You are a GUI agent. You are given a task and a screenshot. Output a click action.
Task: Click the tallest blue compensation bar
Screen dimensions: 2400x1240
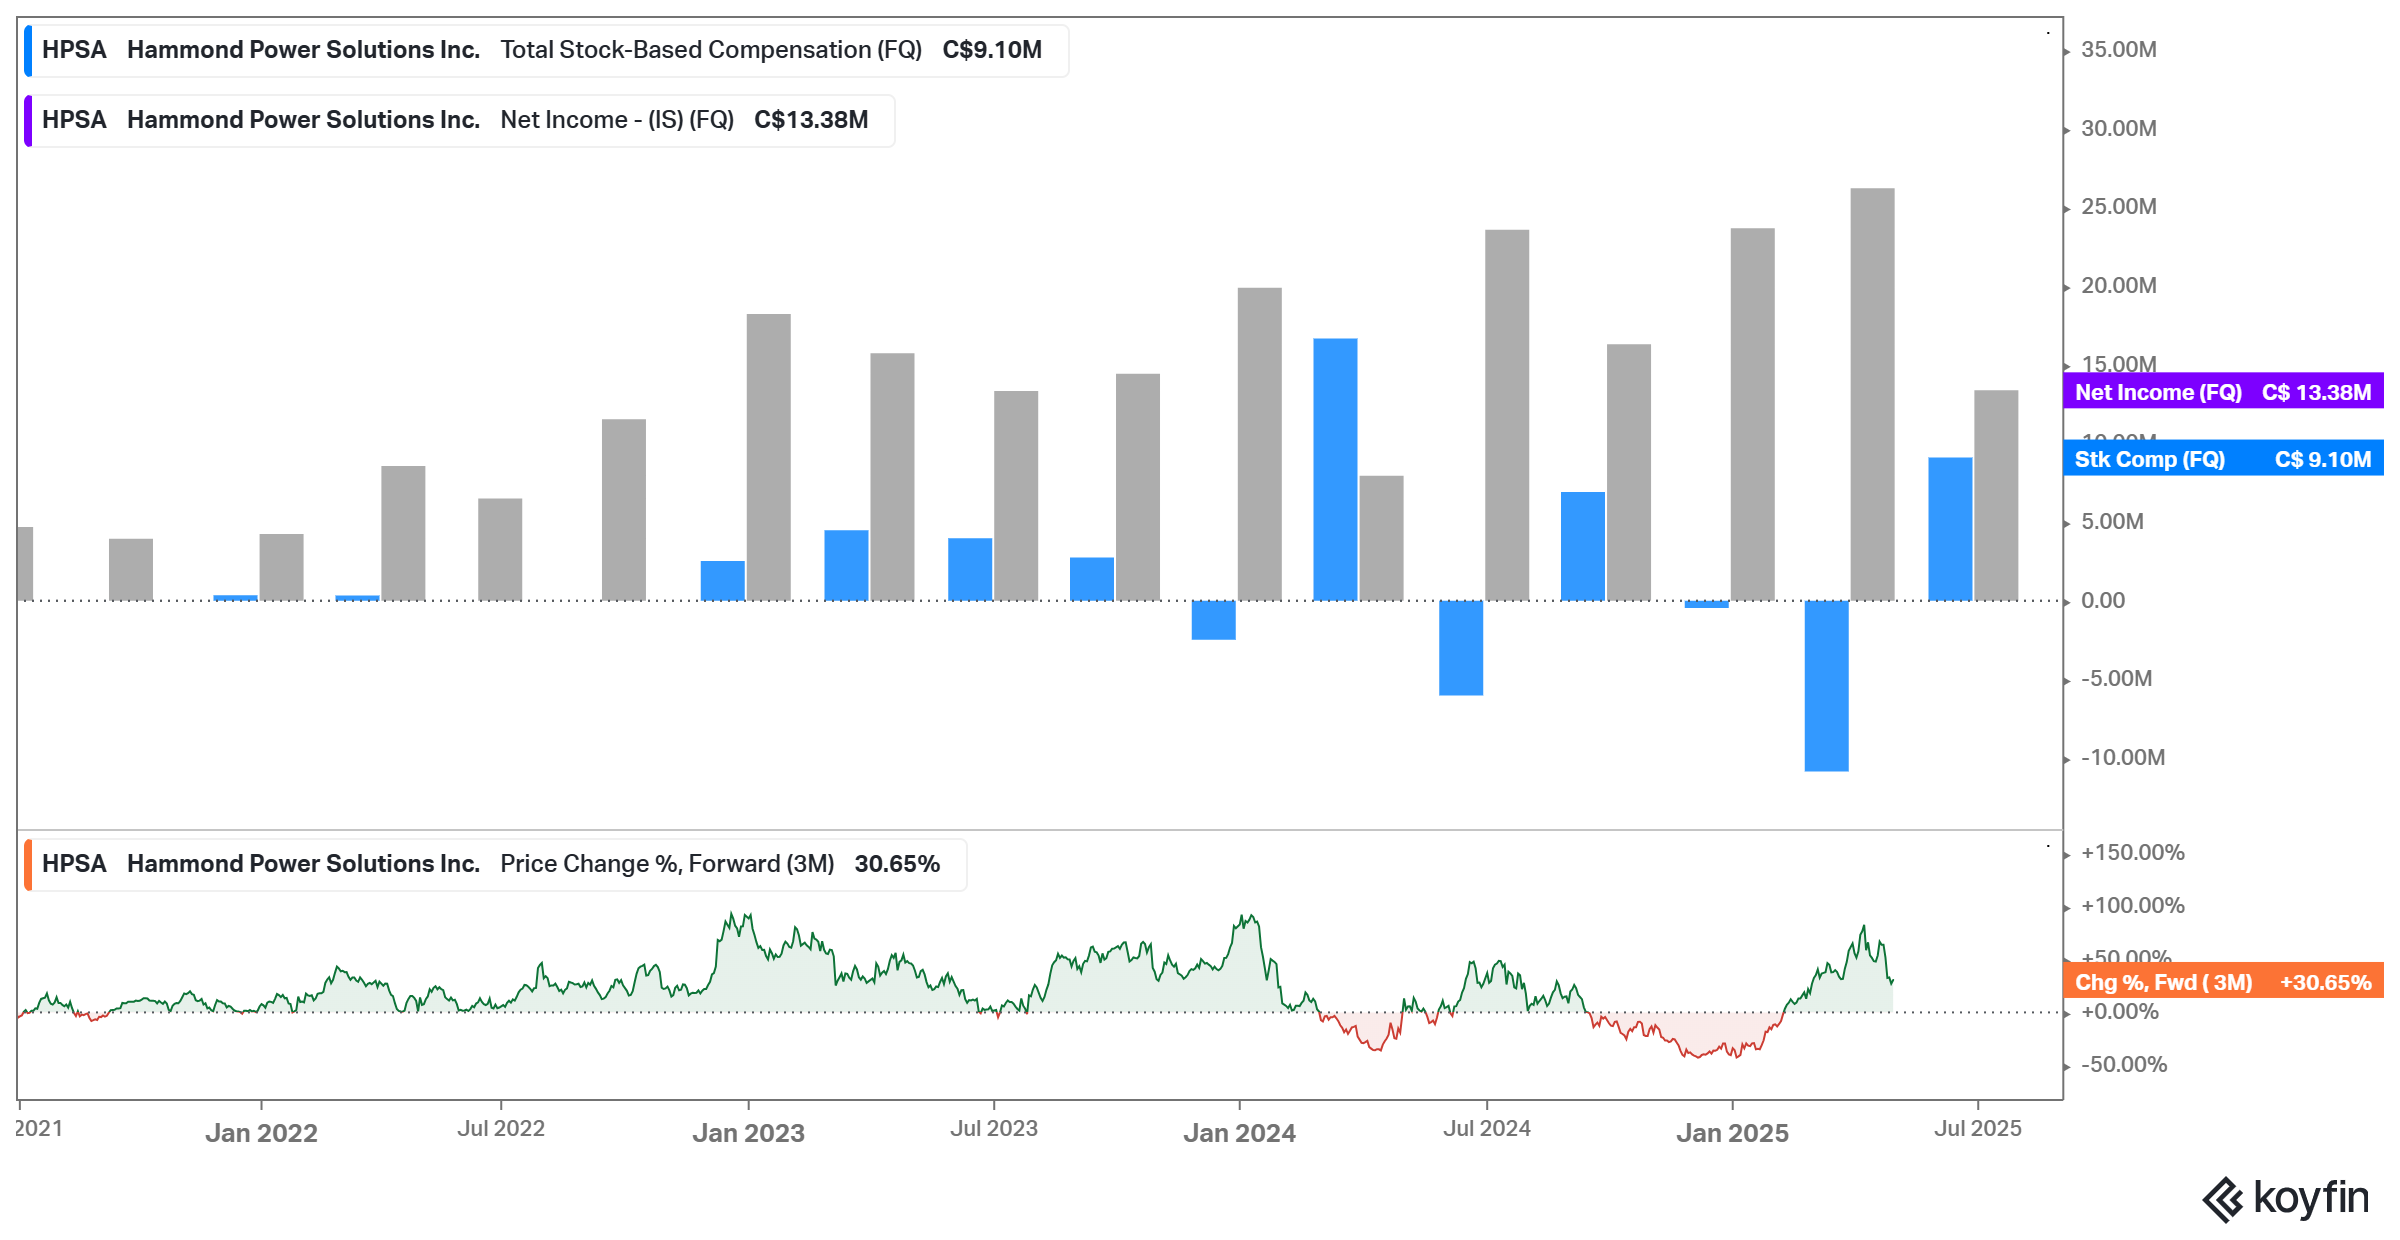(1335, 469)
